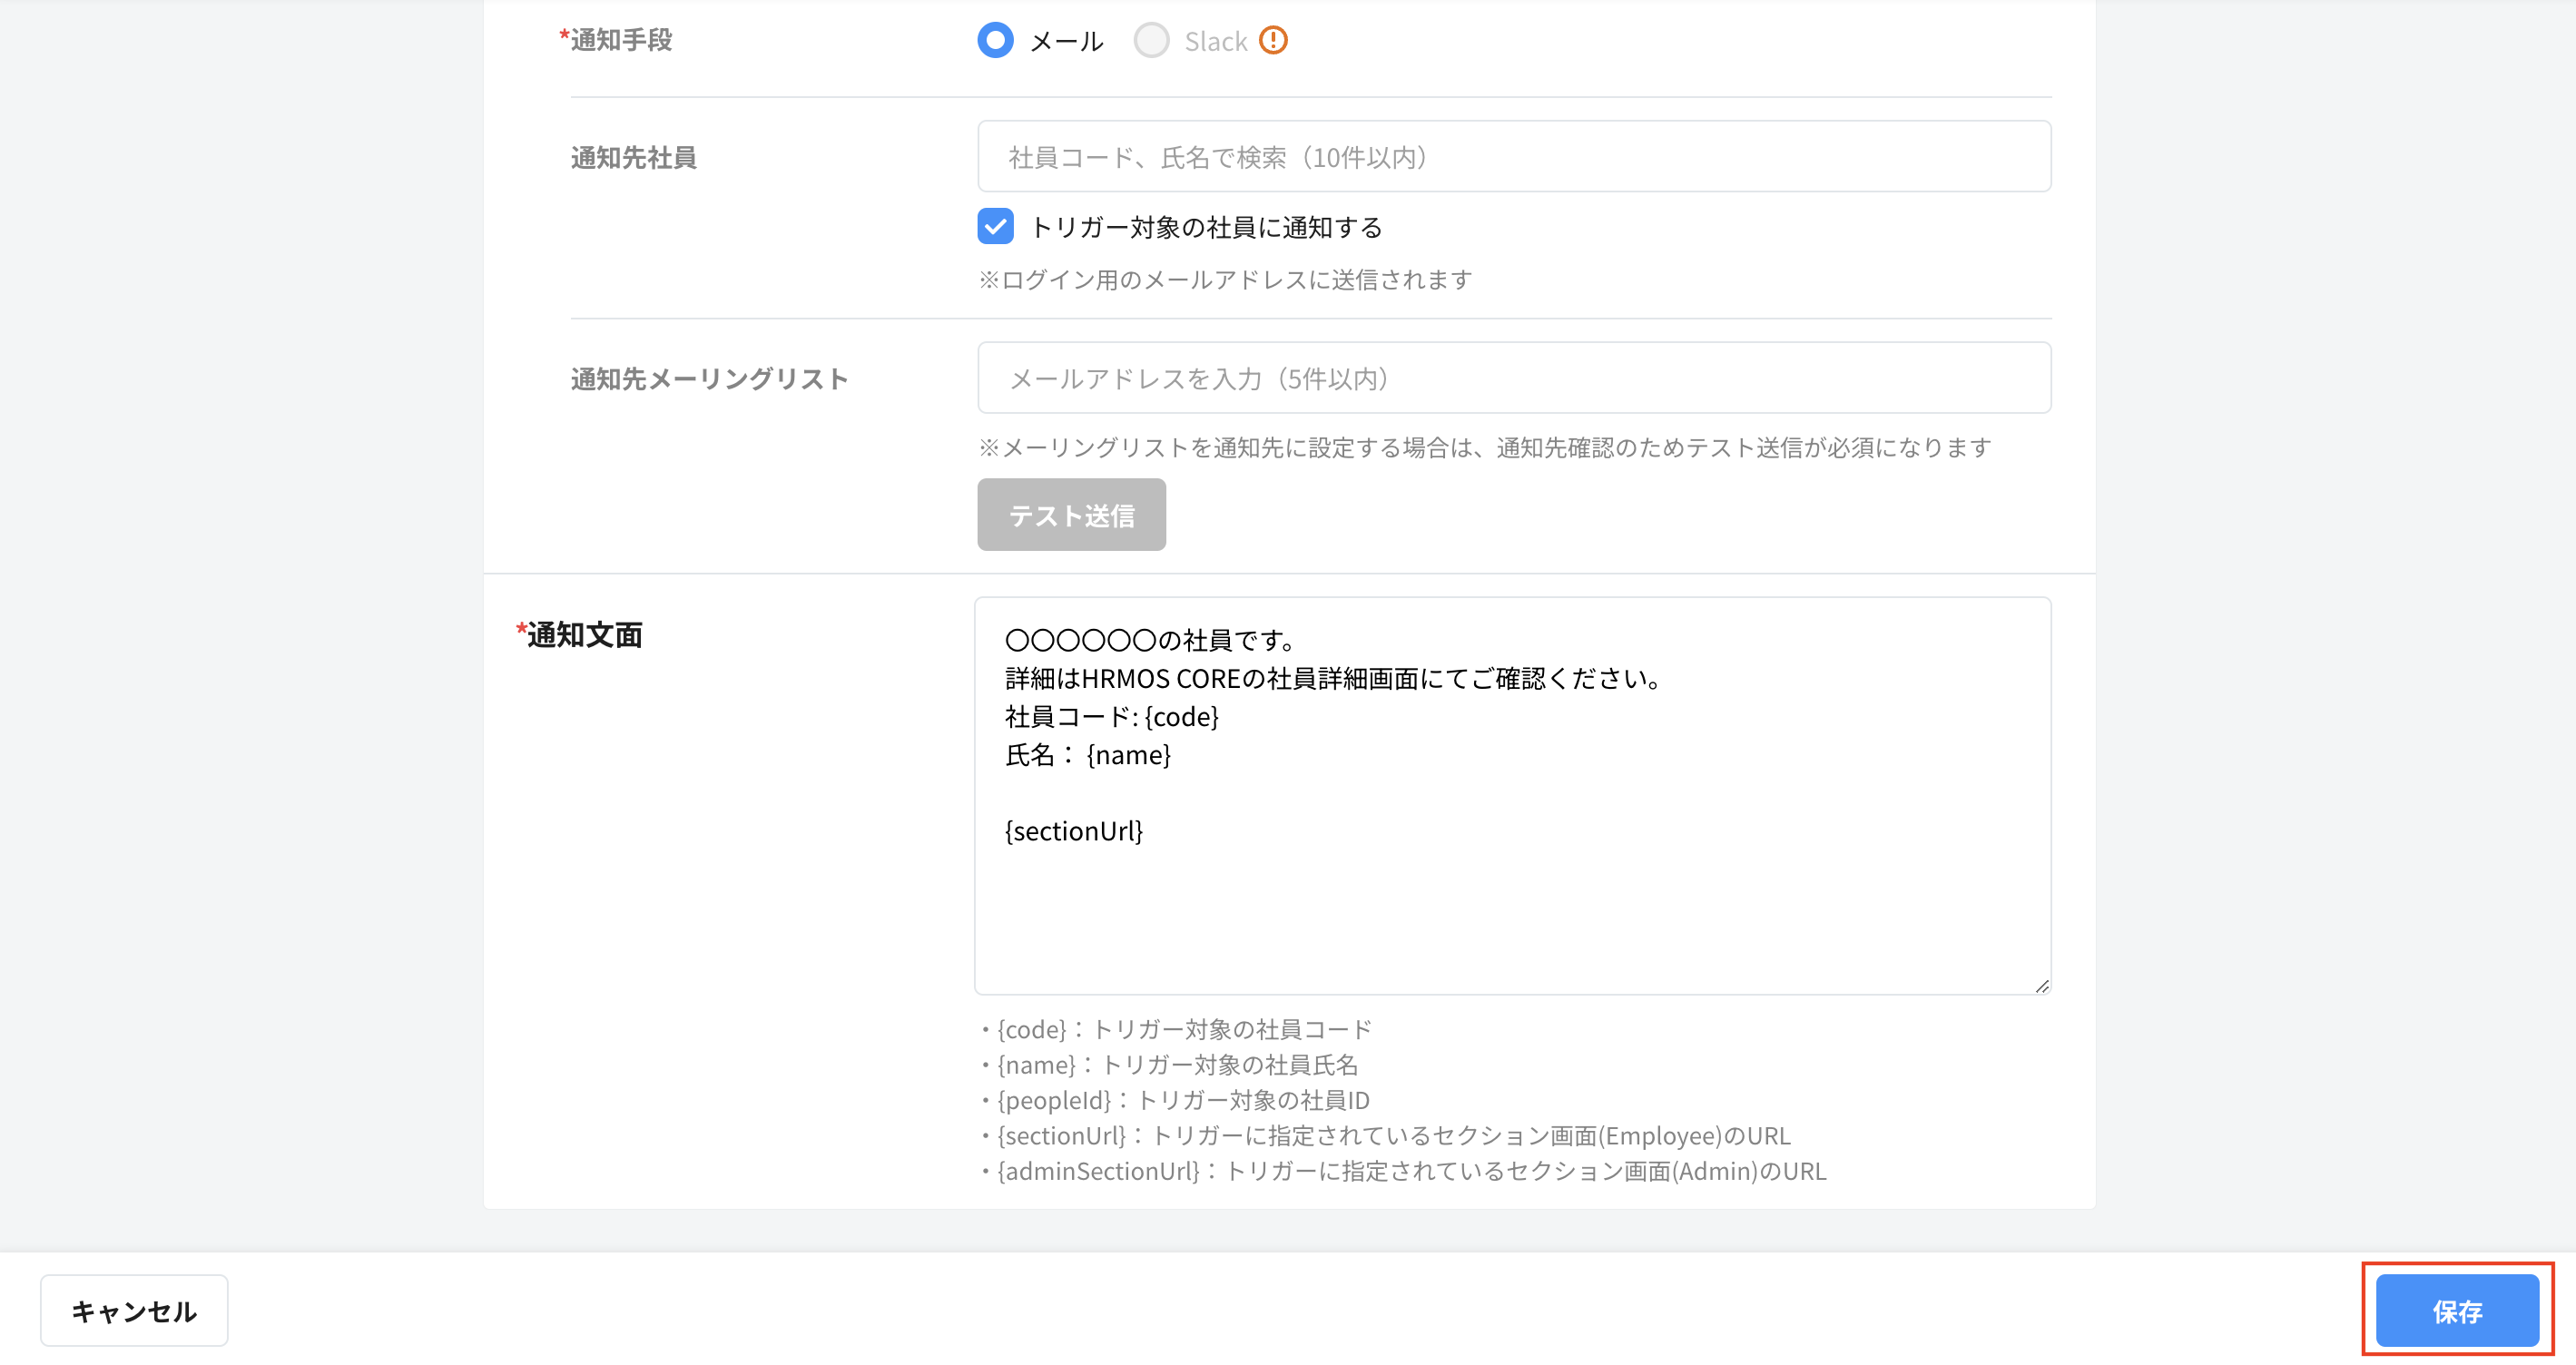Click the {adminSectionUrl} variable description text
The height and width of the screenshot is (1365, 2576).
pos(1403,1171)
